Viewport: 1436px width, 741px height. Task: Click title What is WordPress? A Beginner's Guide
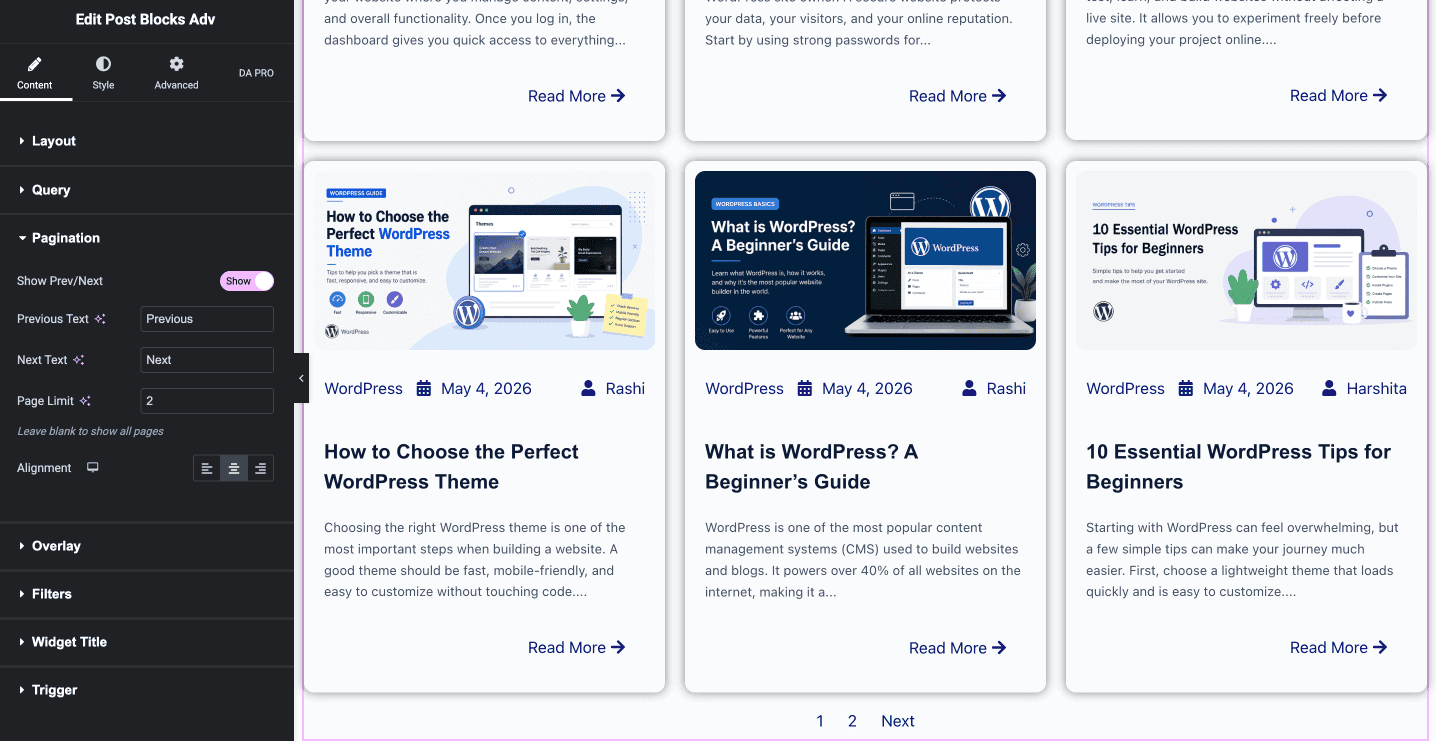click(x=811, y=467)
